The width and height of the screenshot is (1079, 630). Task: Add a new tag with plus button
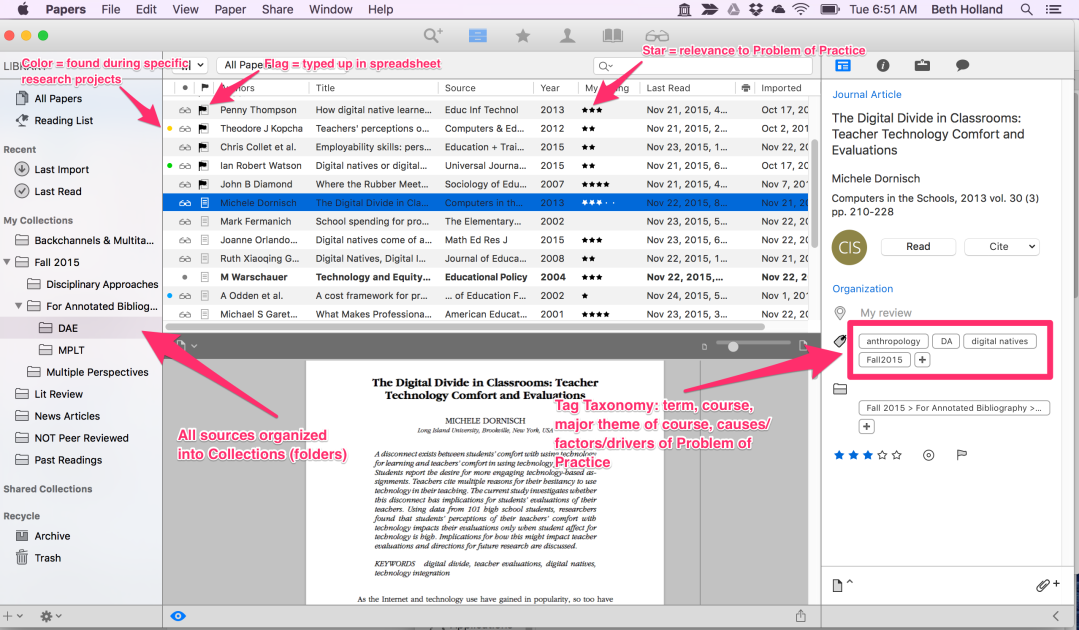(922, 360)
